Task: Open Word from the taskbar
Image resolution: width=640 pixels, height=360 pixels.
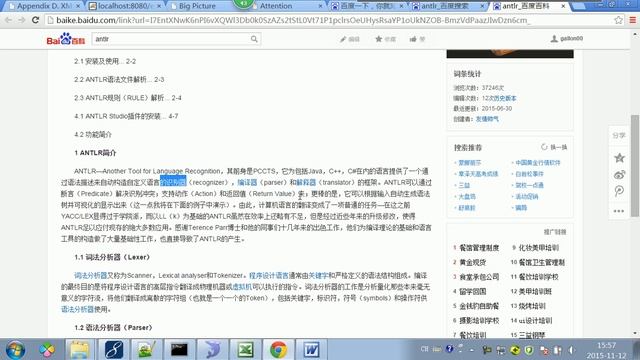Action: (x=311, y=350)
